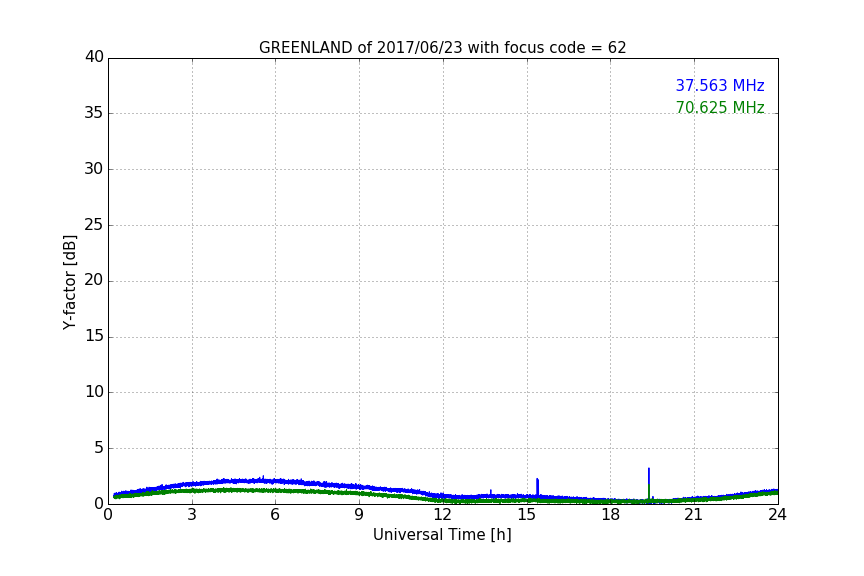Click the y-axis tick label 35
The height and width of the screenshot is (576, 864).
(x=94, y=113)
